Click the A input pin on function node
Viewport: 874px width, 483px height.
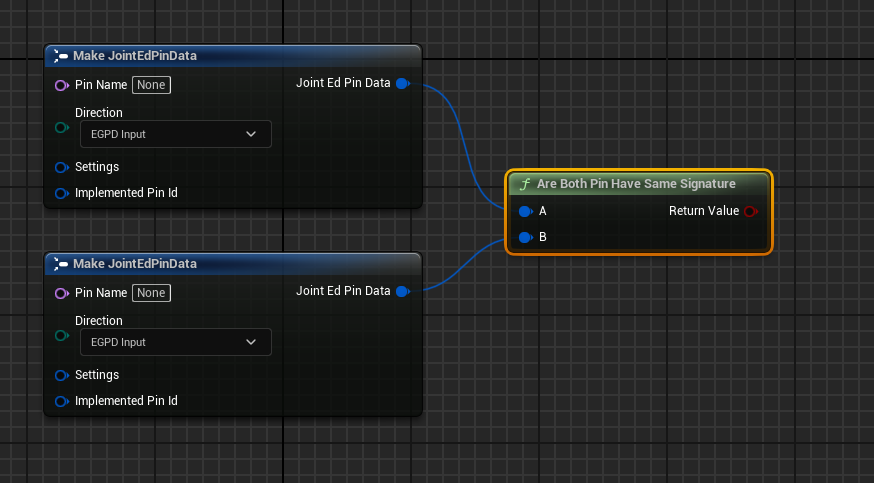tap(525, 212)
